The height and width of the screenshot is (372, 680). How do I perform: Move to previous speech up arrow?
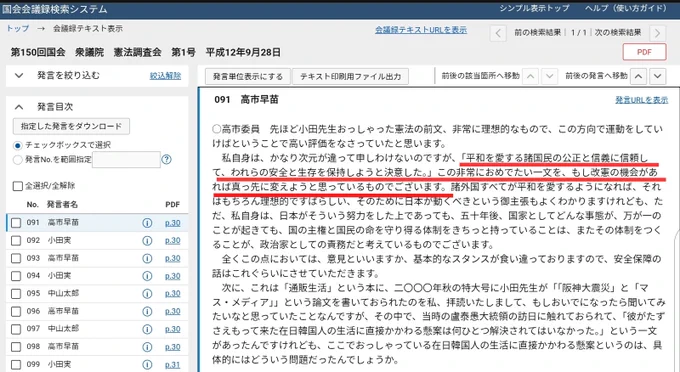638,76
